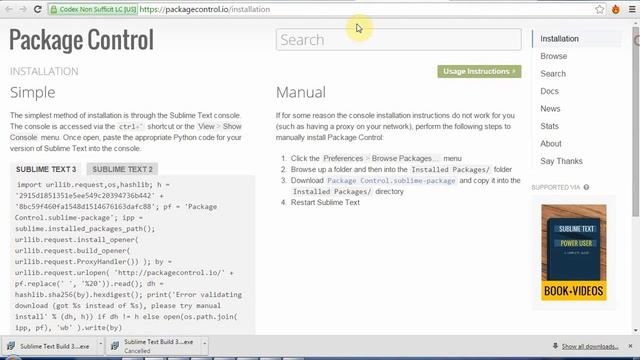Open About in the side navigation
Image resolution: width=640 pixels, height=360 pixels.
tap(551, 144)
